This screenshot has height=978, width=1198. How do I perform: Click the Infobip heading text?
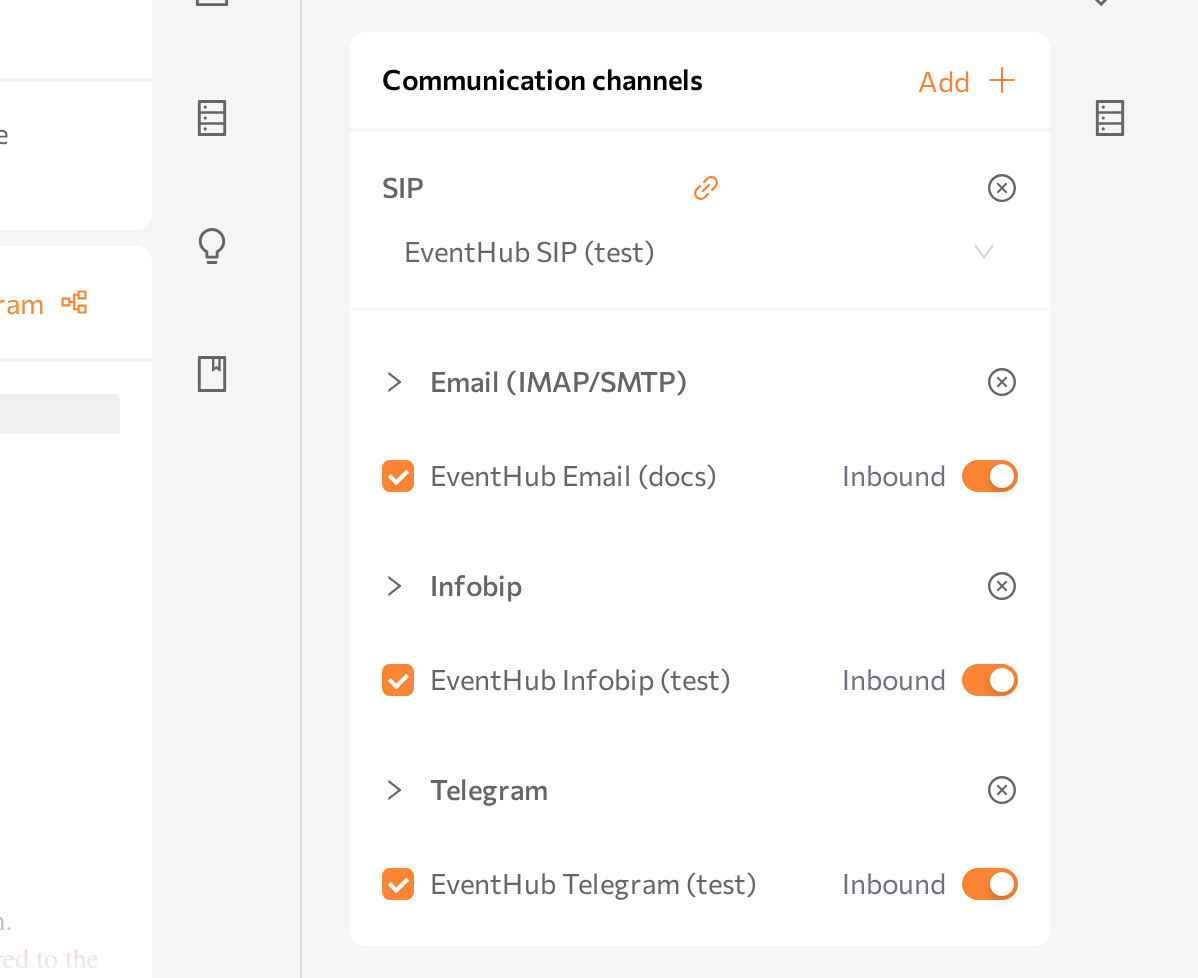tap(476, 586)
